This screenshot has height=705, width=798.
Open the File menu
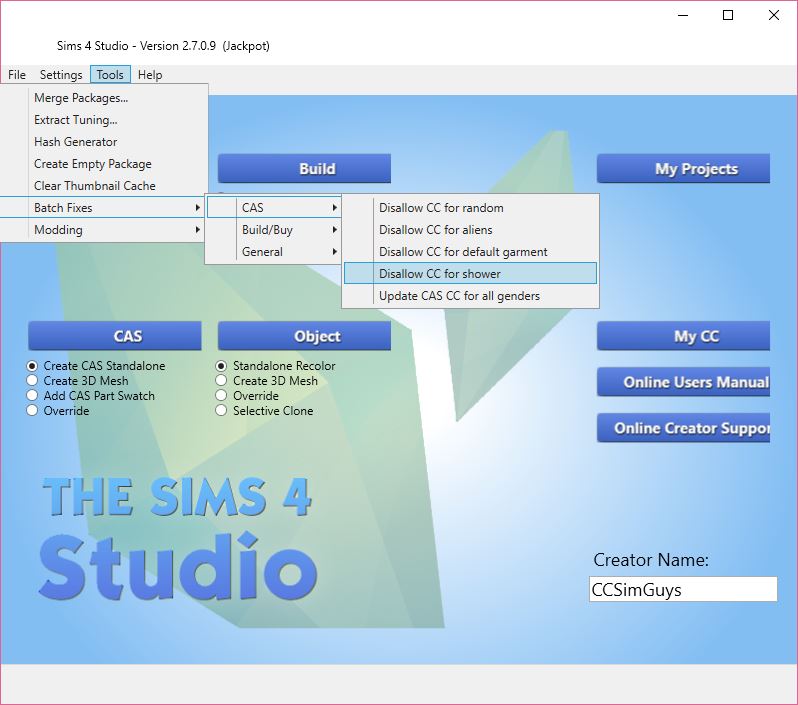(x=17, y=75)
